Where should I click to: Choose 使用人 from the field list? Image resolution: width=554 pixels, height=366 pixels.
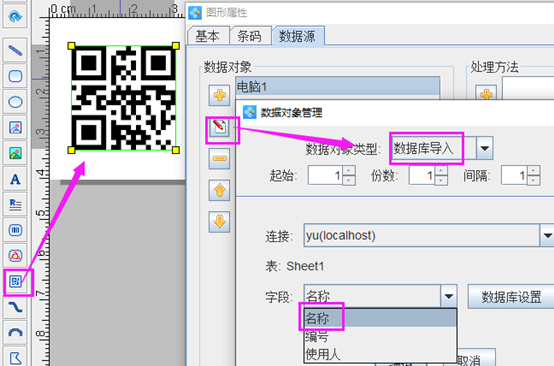pyautogui.click(x=380, y=354)
